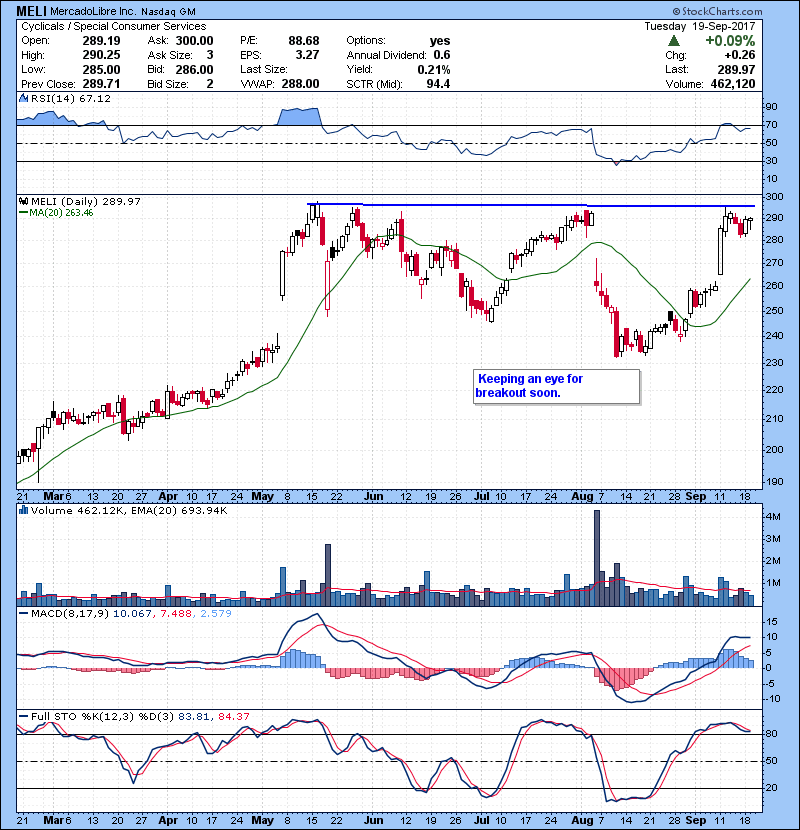The height and width of the screenshot is (830, 800).
Task: Click the date Tuesday 19-Sep-2017
Action: (x=700, y=26)
